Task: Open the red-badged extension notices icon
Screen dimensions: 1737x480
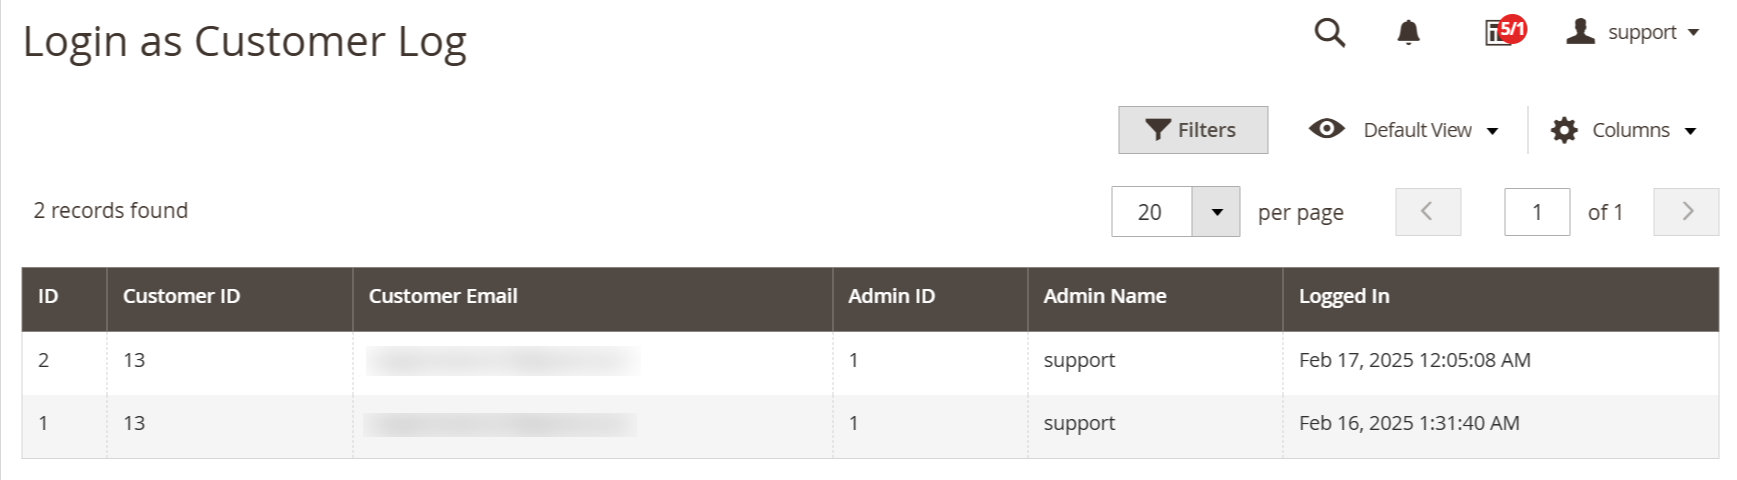Action: click(1505, 31)
